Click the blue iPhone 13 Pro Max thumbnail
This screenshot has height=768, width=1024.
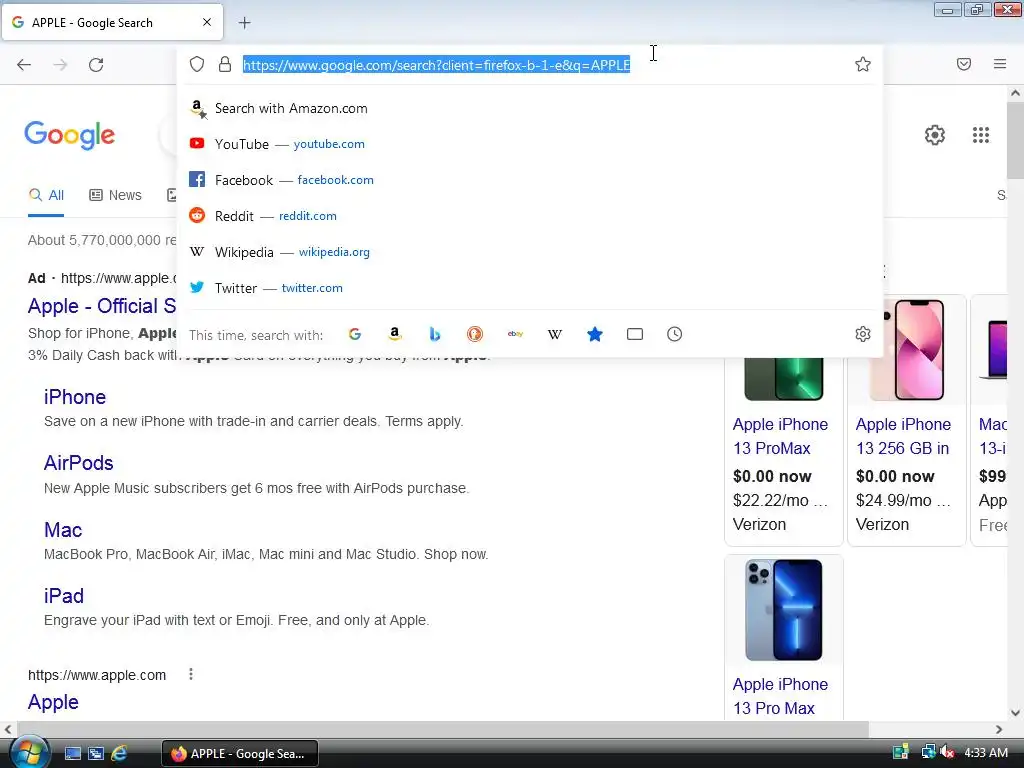[784, 610]
